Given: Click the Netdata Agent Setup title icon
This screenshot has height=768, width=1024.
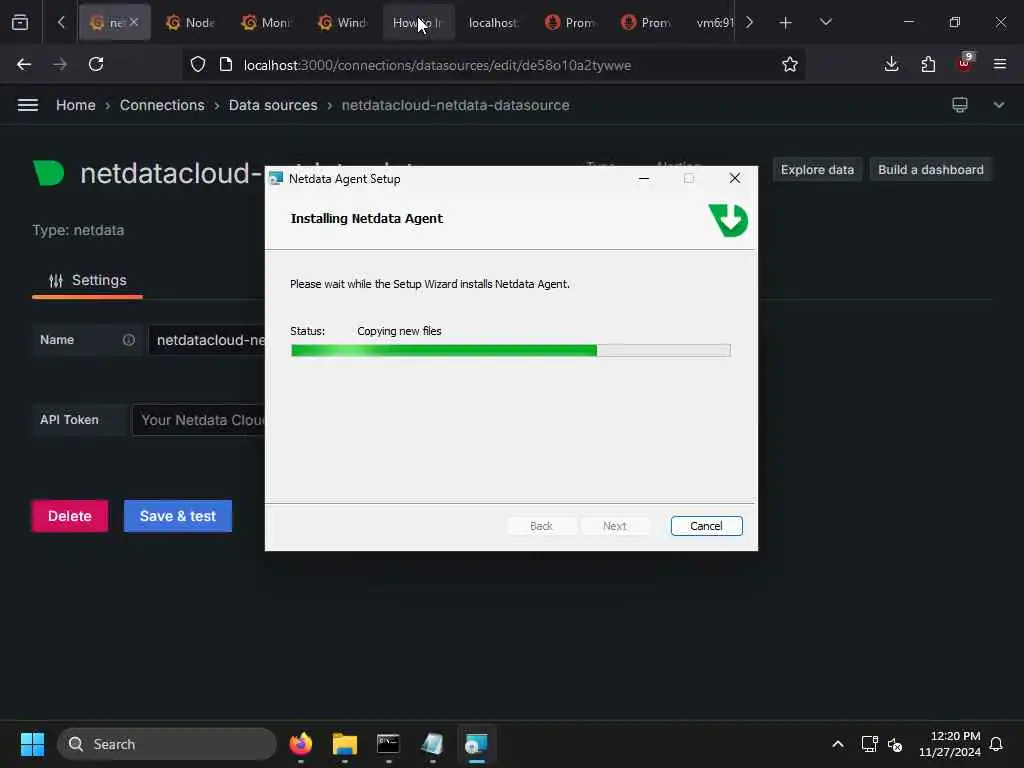Looking at the screenshot, I should 276,179.
